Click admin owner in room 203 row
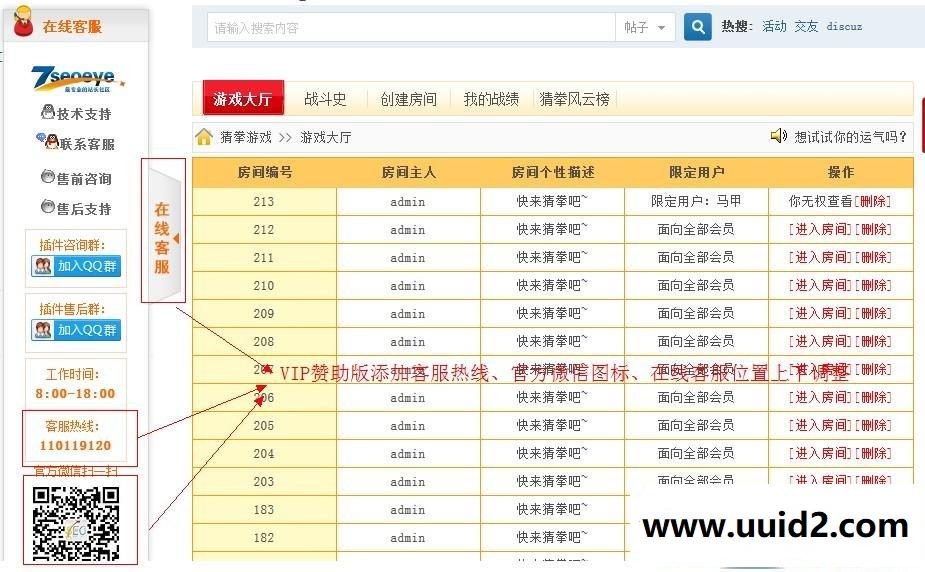The width and height of the screenshot is (925, 572). pyautogui.click(x=408, y=482)
